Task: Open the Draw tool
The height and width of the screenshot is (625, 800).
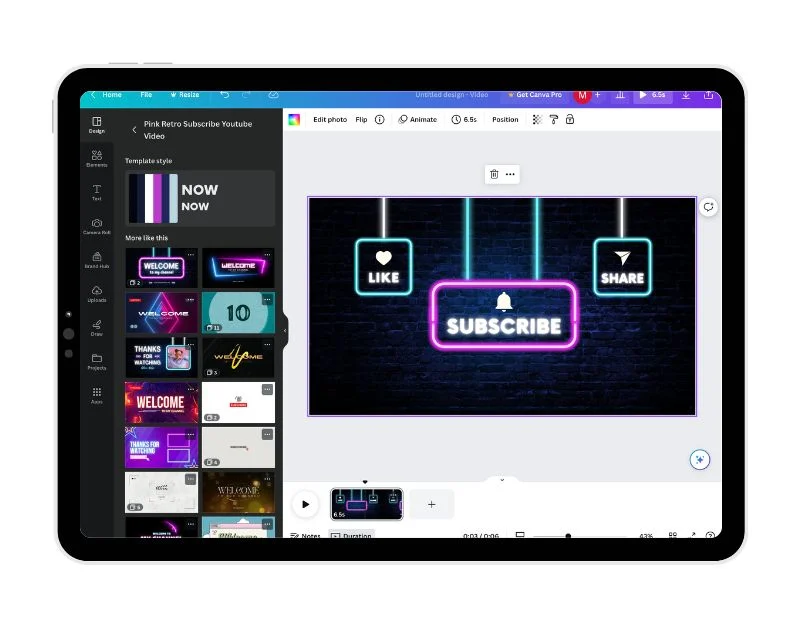Action: click(97, 327)
